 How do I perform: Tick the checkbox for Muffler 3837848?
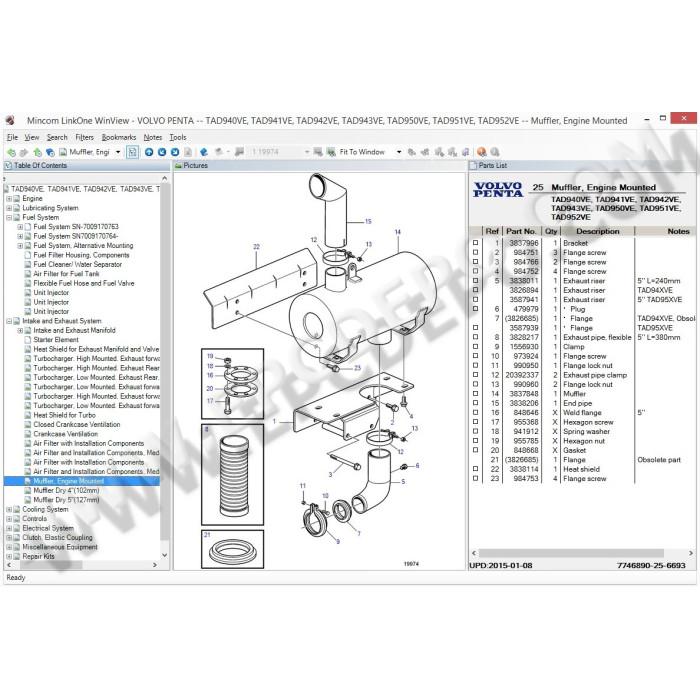tap(475, 393)
